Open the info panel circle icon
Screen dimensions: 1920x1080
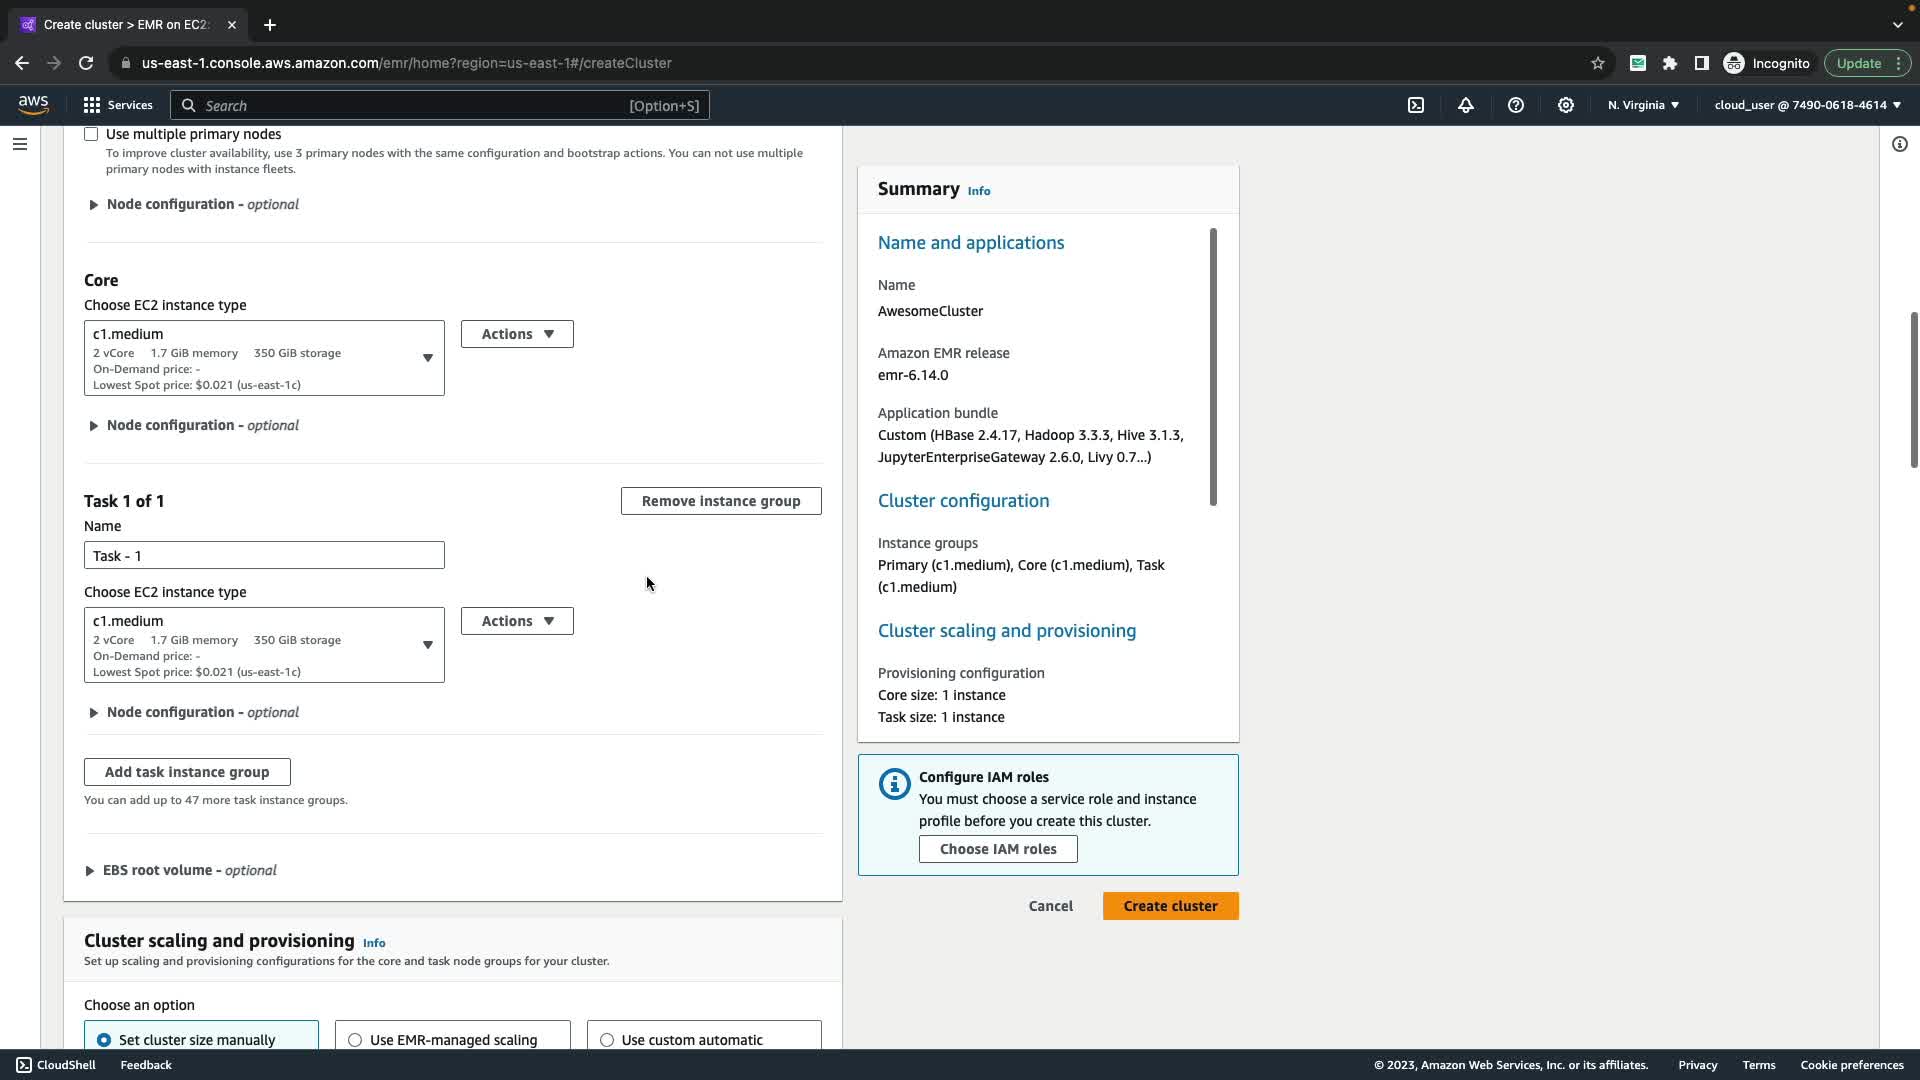[1900, 144]
